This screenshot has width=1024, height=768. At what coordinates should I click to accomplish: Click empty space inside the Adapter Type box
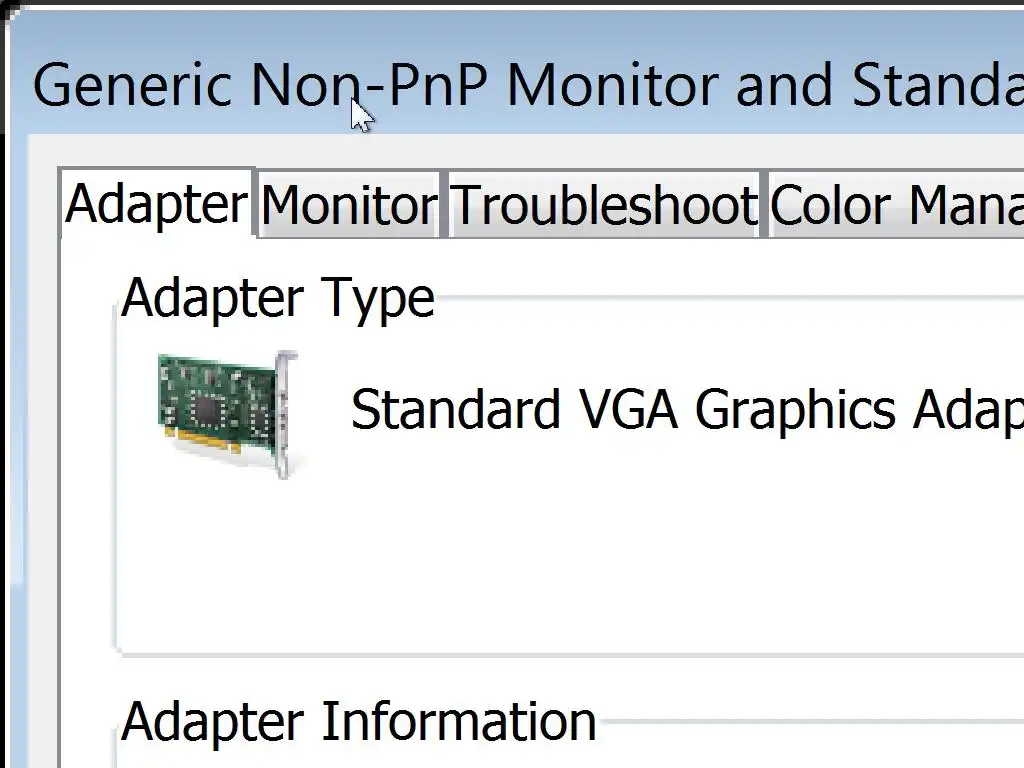click(600, 560)
